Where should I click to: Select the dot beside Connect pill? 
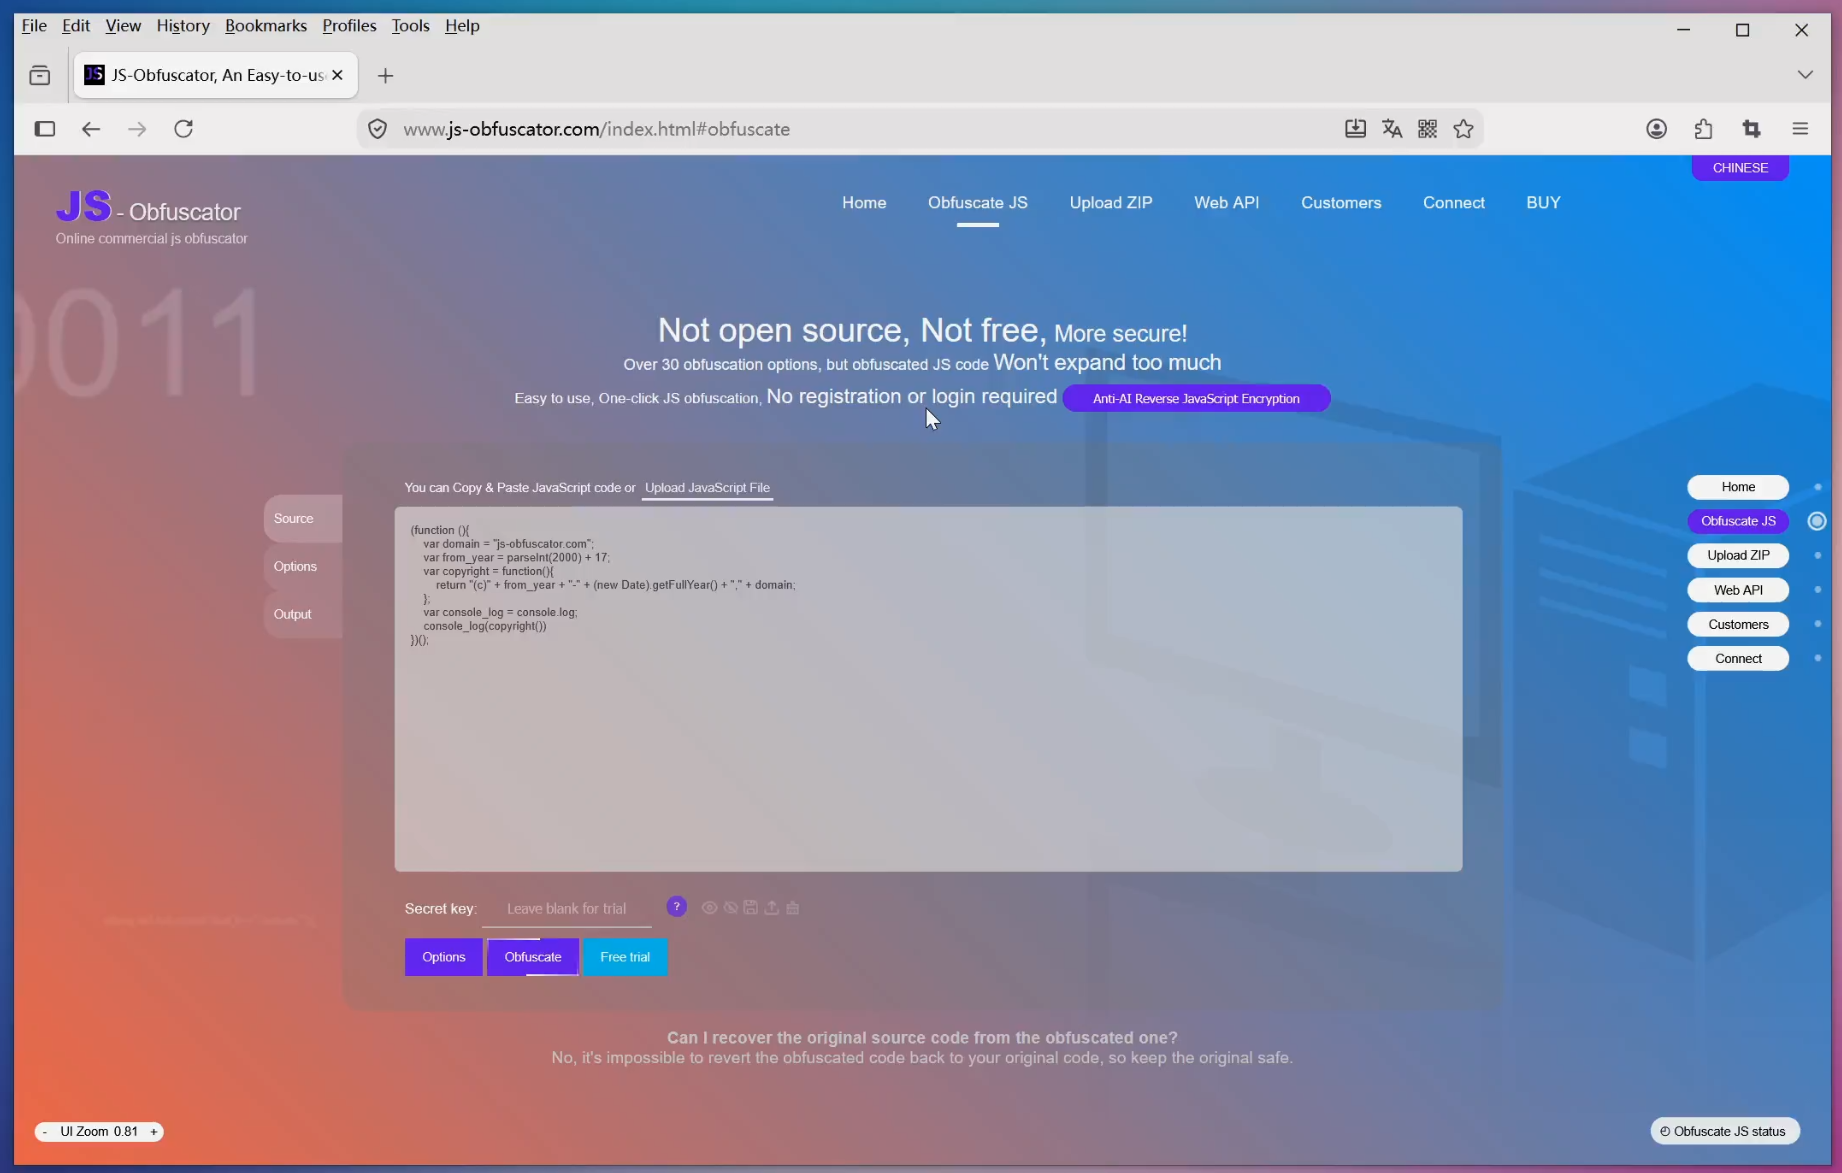(x=1818, y=658)
